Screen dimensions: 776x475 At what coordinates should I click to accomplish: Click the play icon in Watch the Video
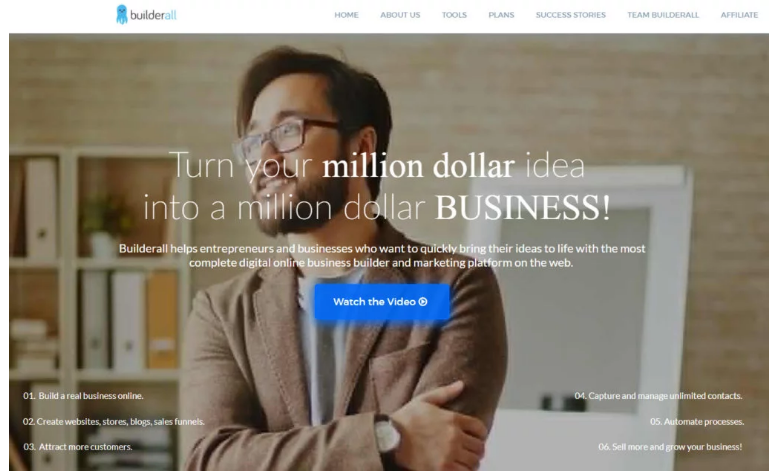[x=423, y=301]
